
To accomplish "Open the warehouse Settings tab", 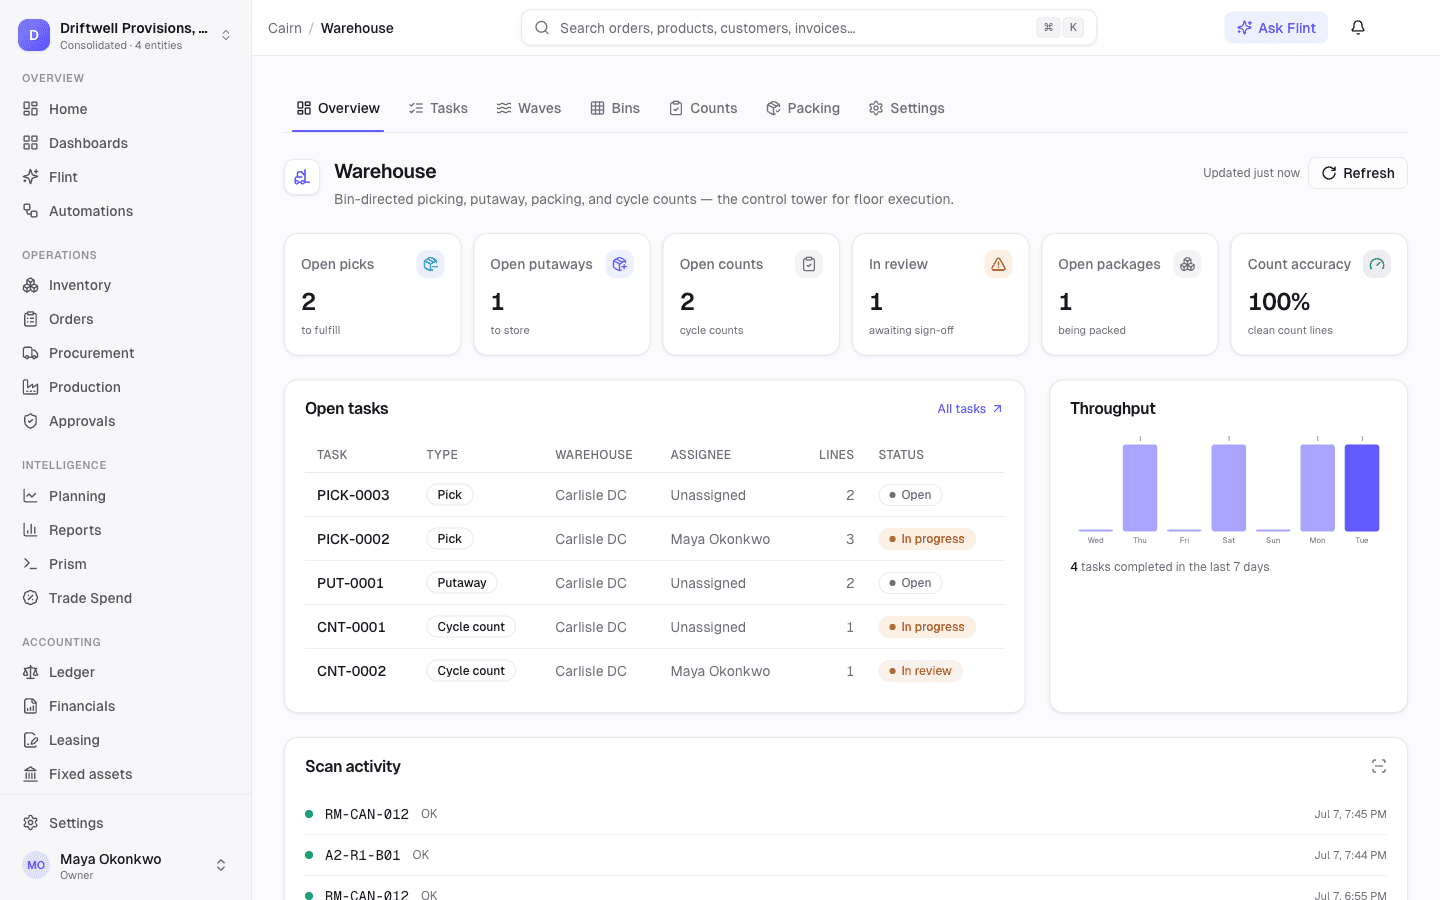I will (x=907, y=108).
